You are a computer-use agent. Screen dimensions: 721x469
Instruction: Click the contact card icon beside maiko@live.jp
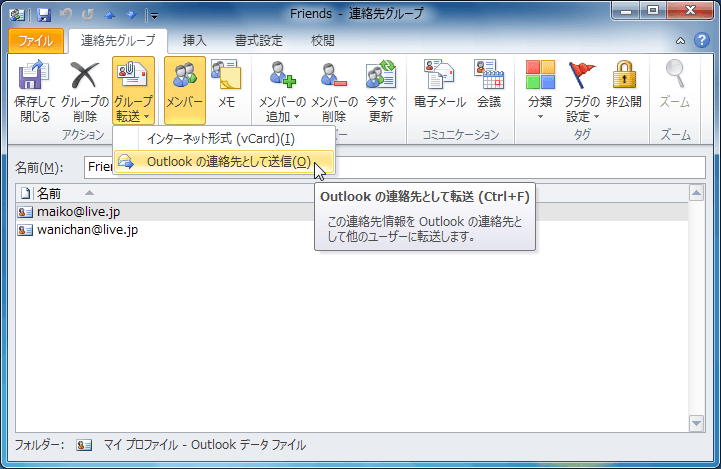(x=25, y=212)
